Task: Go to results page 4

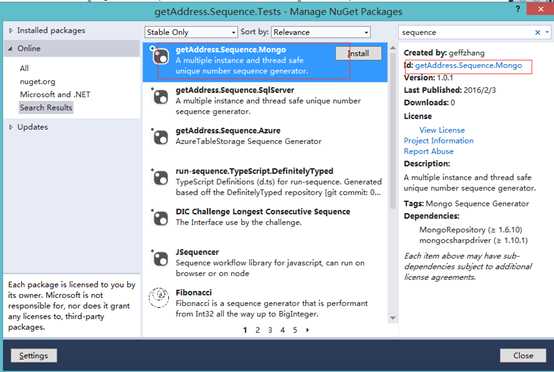Action: tap(282, 330)
